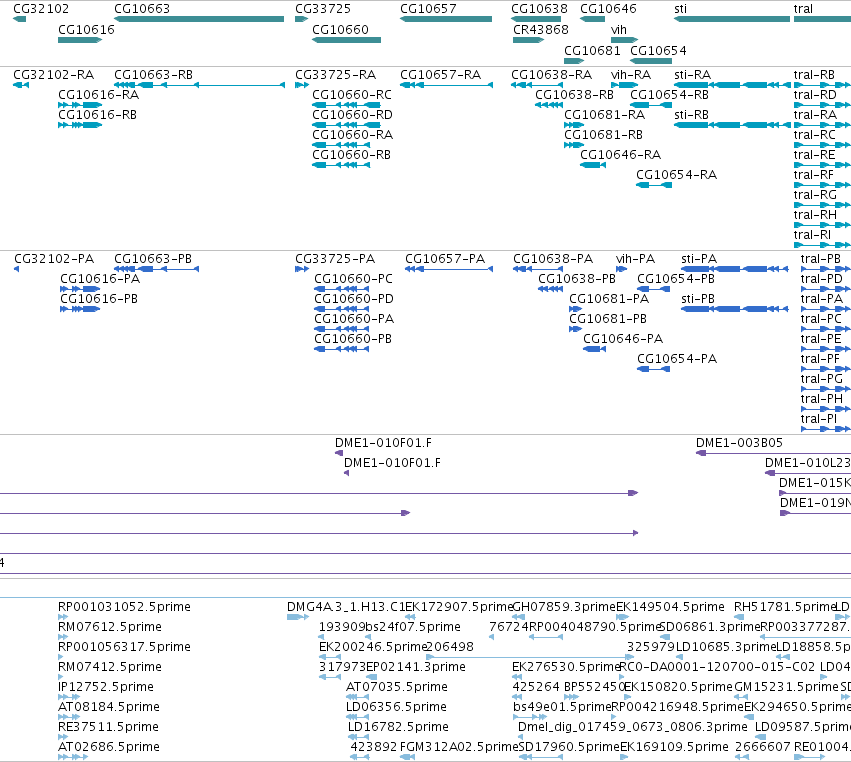Click the CG10663 gene span
This screenshot has height=762, width=851.
click(x=199, y=19)
